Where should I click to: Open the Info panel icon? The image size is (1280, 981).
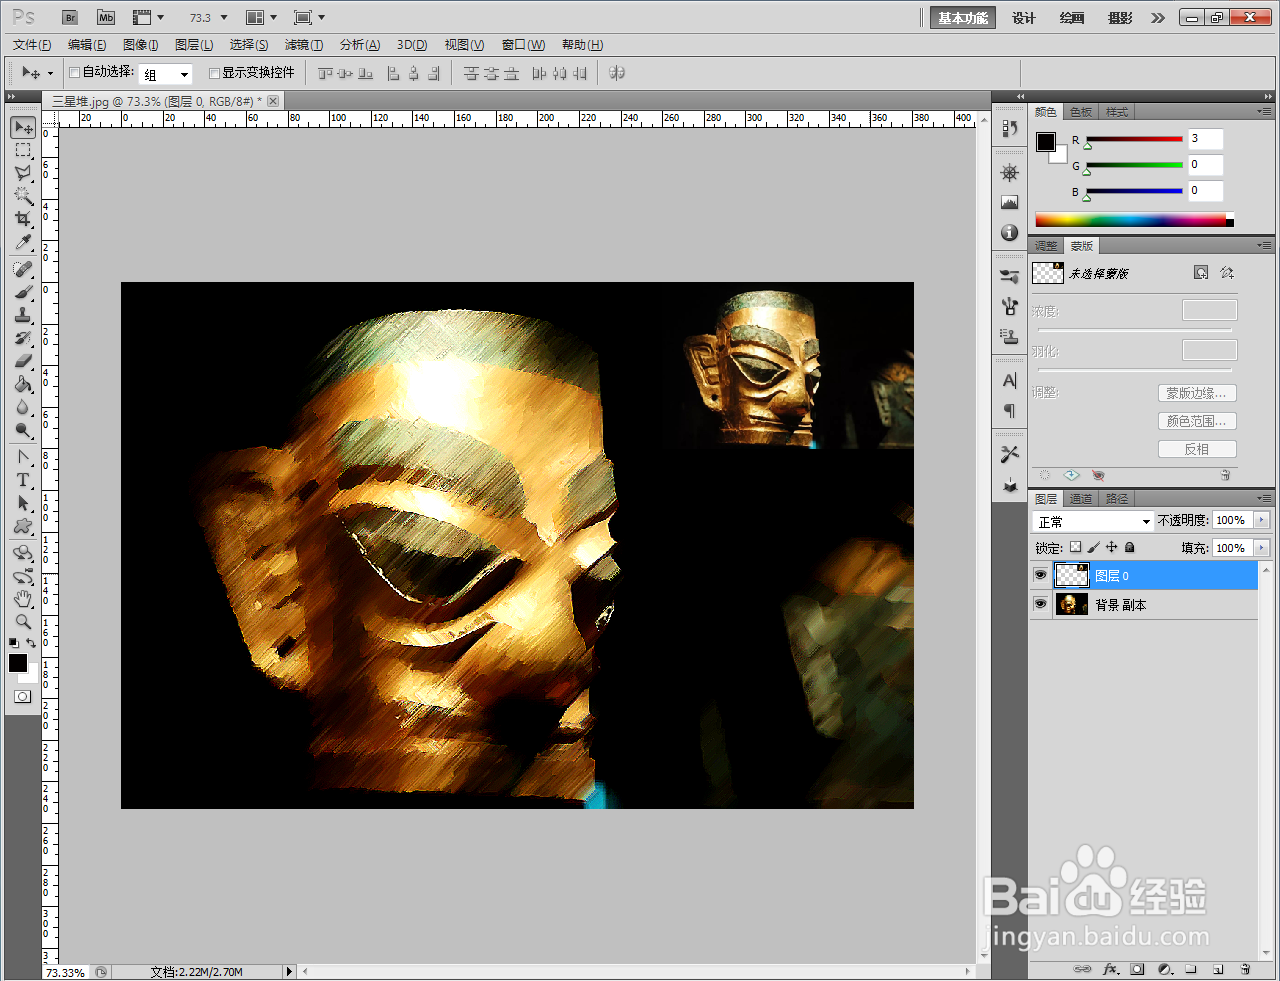point(1009,232)
